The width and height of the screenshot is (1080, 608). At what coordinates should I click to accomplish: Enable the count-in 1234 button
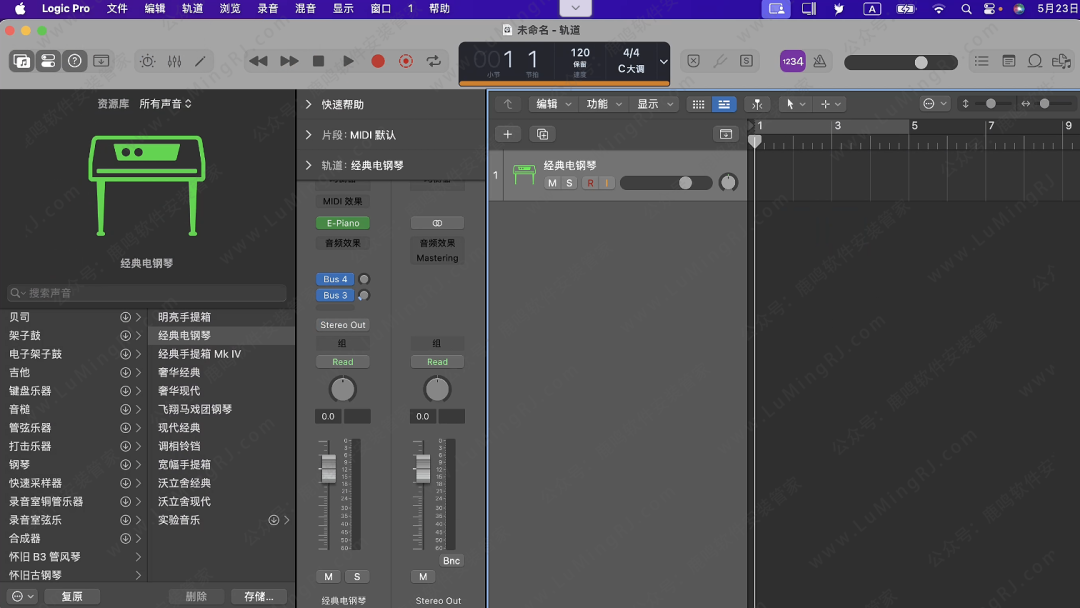[x=792, y=61]
